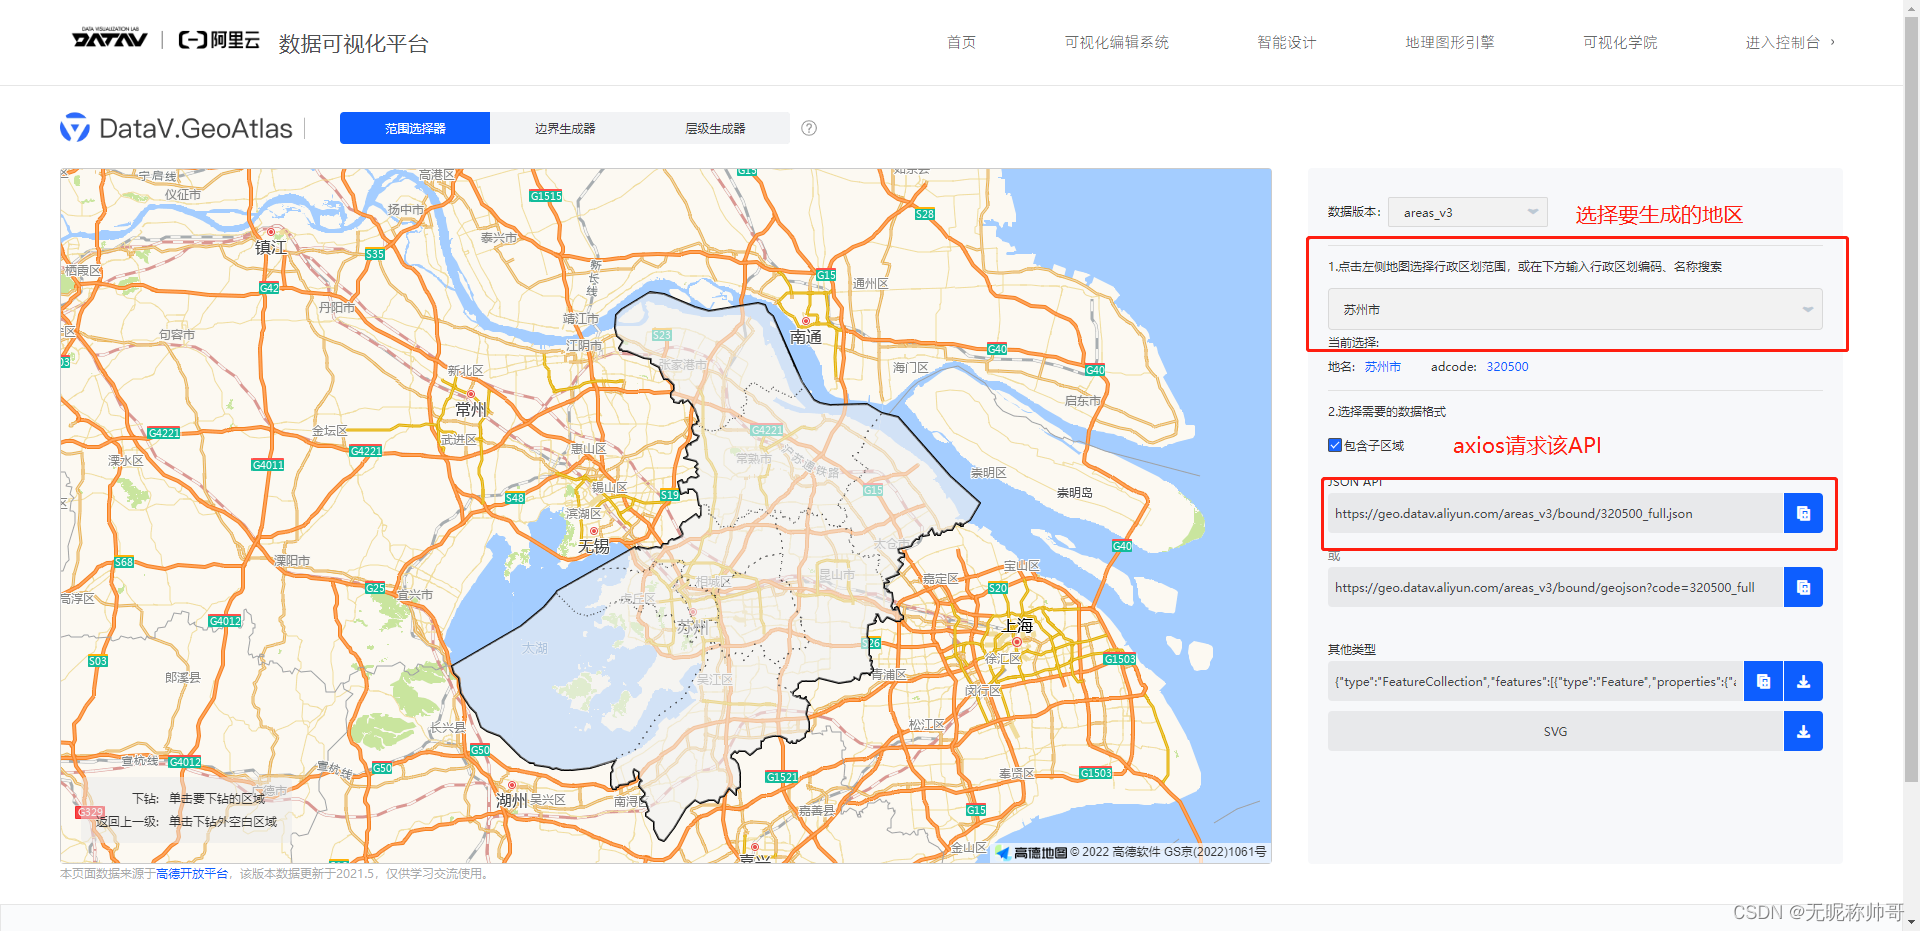
Task: Go to 首页 in the top navigation
Action: tap(961, 42)
